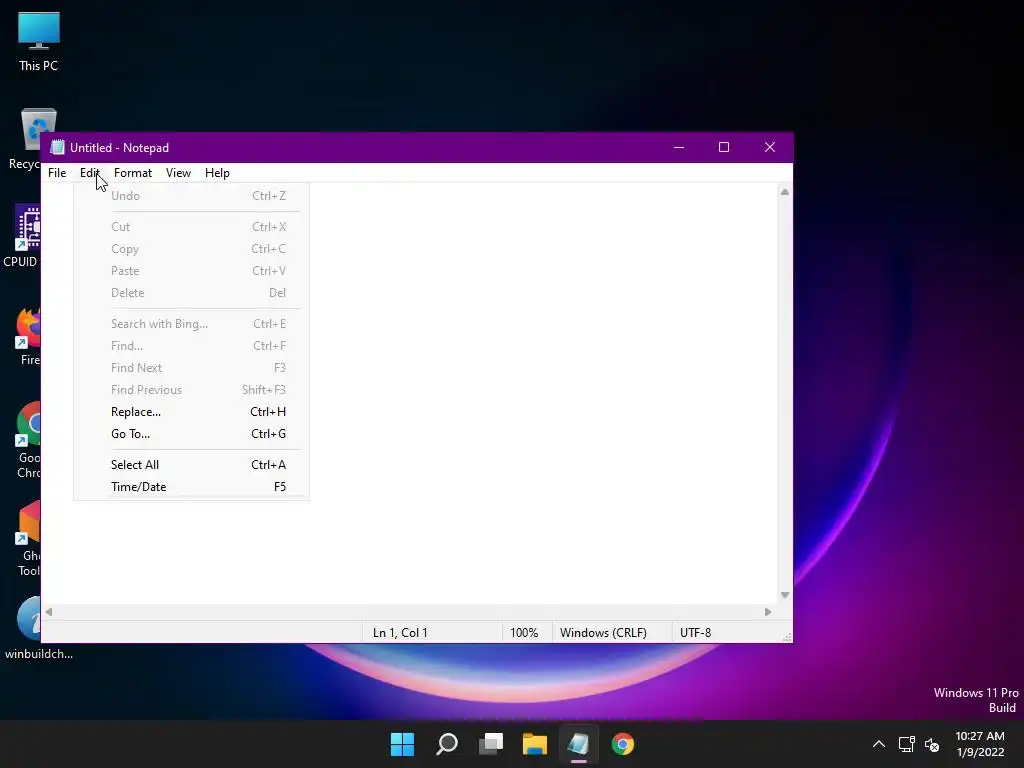
Task: Open taskbar Search
Action: click(x=447, y=744)
